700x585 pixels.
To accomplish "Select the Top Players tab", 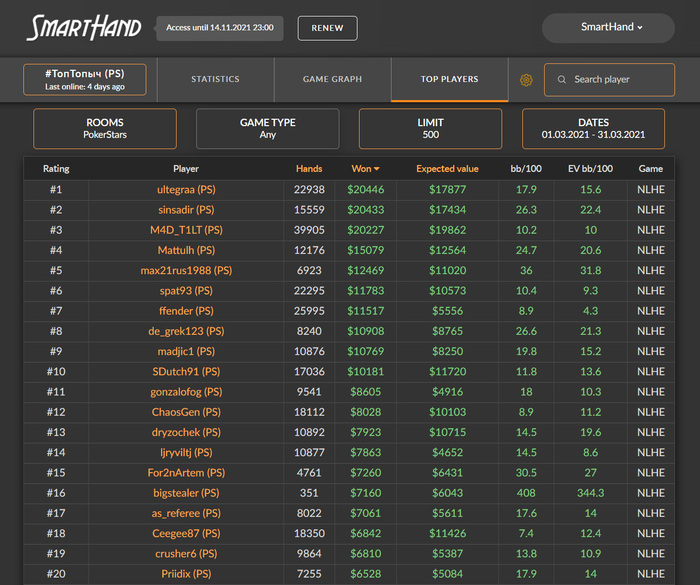I will coord(450,79).
